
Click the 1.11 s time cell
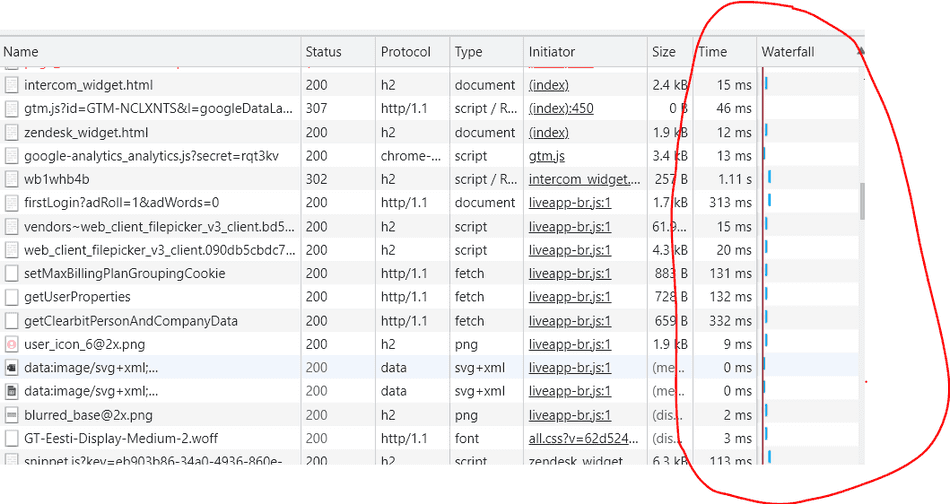(x=735, y=179)
